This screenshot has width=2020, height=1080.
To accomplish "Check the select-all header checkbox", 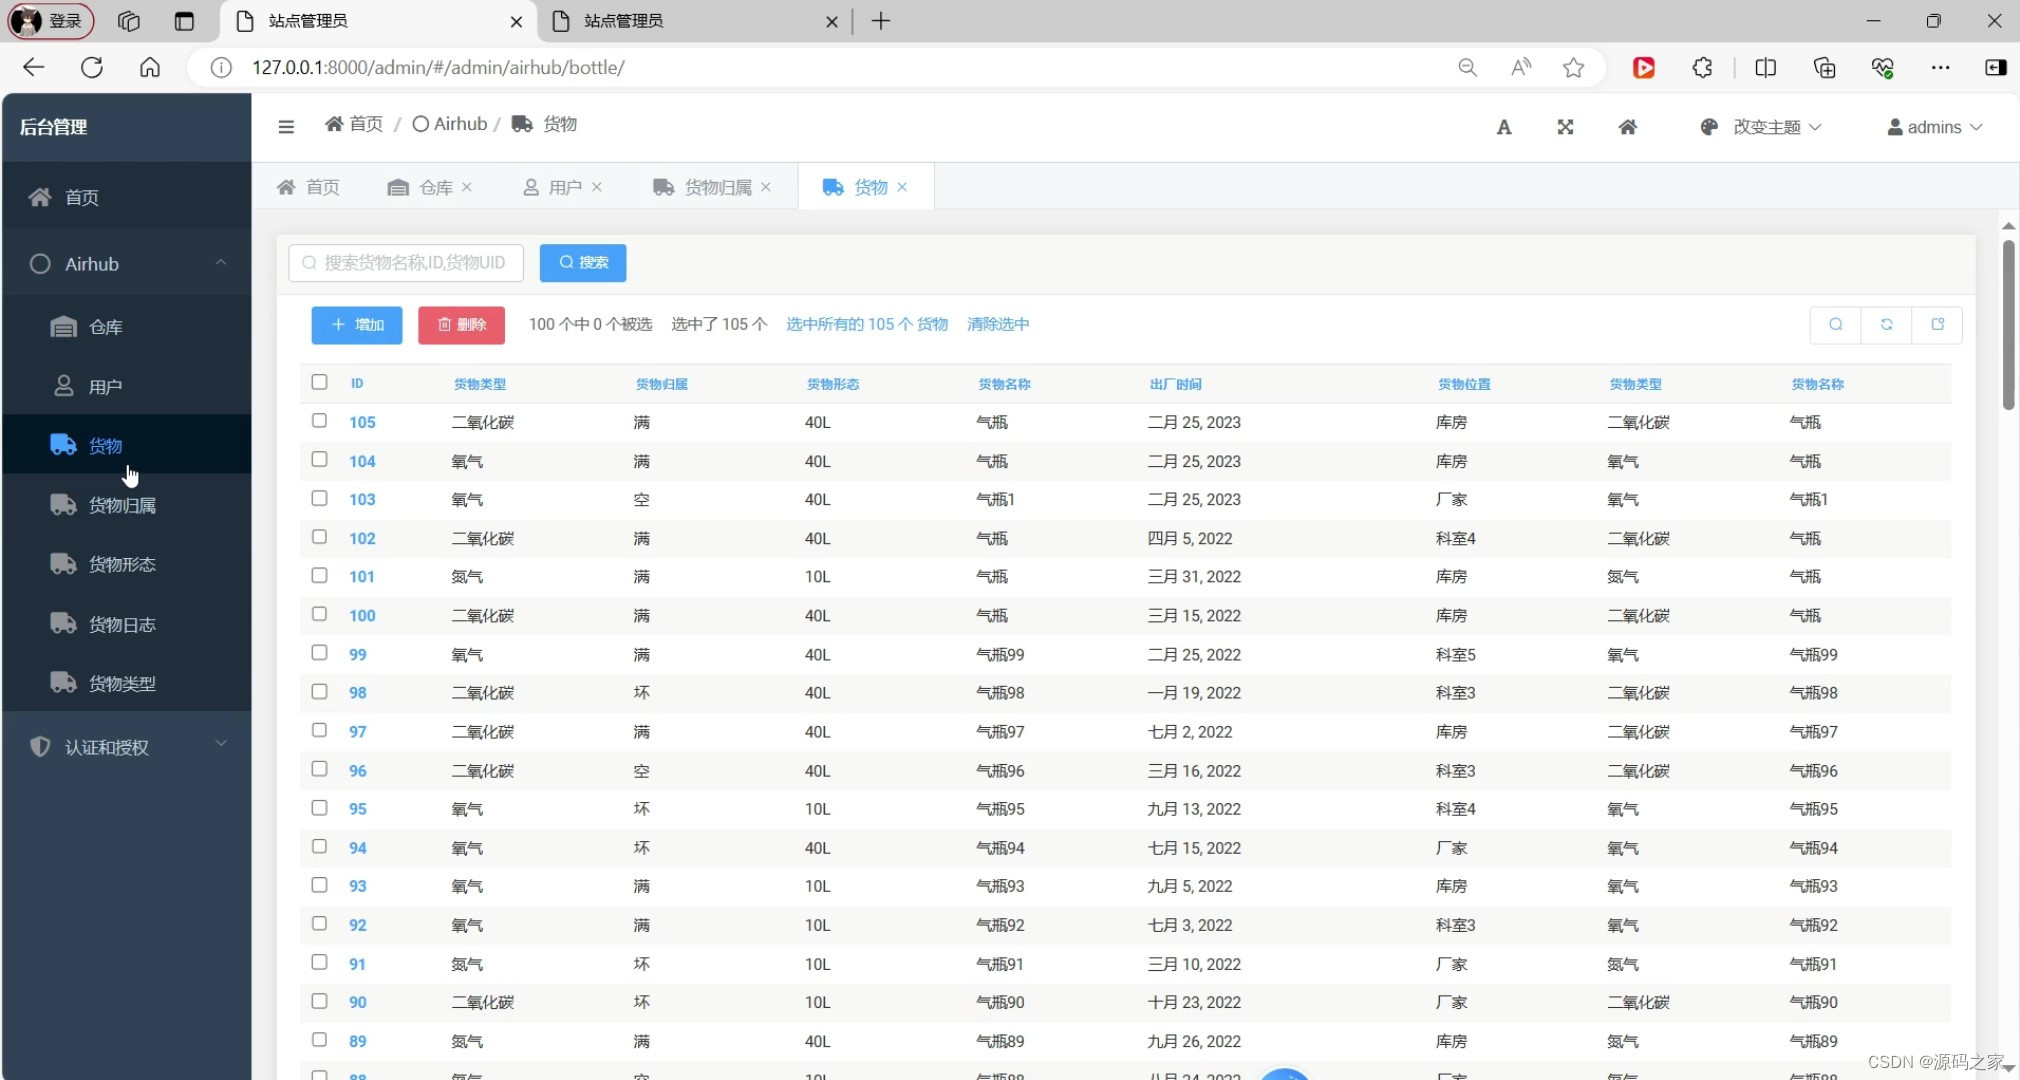I will 319,382.
